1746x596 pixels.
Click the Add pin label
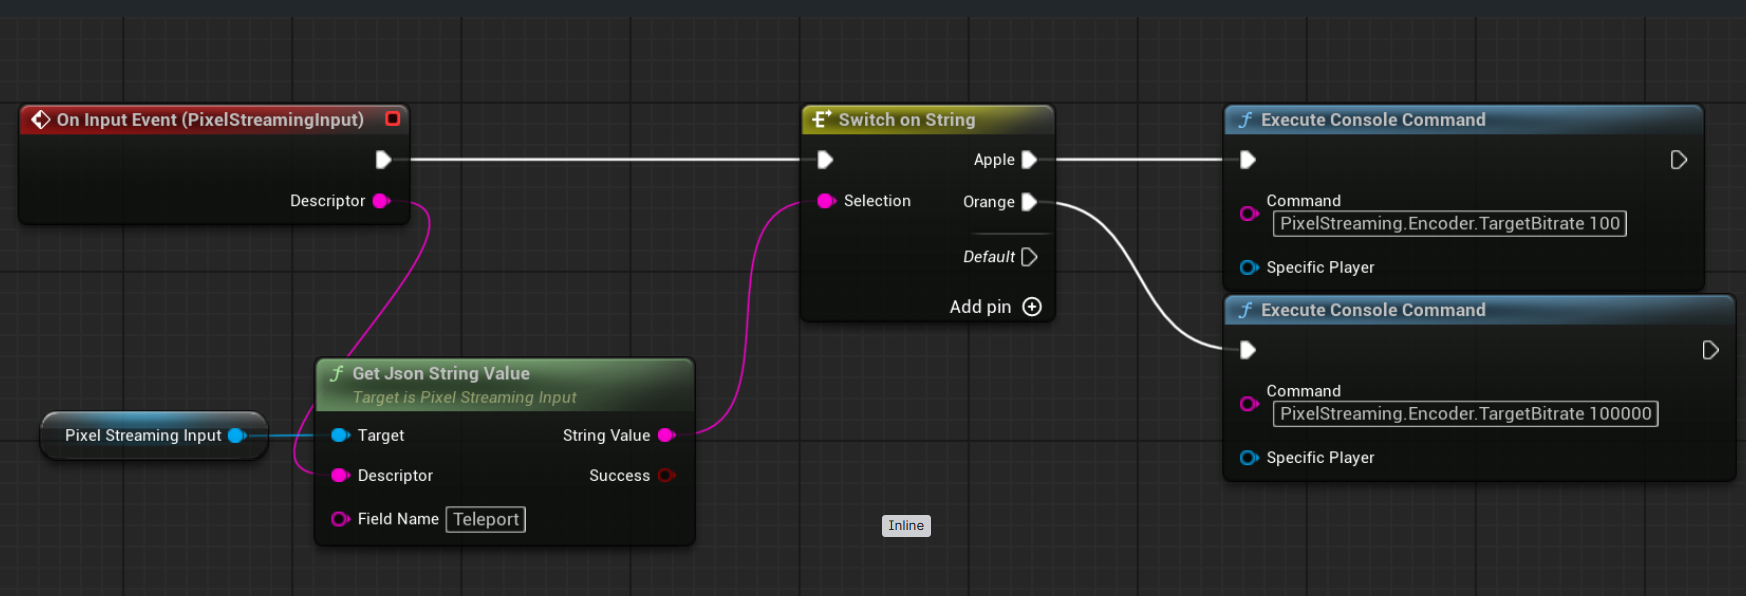pos(980,307)
